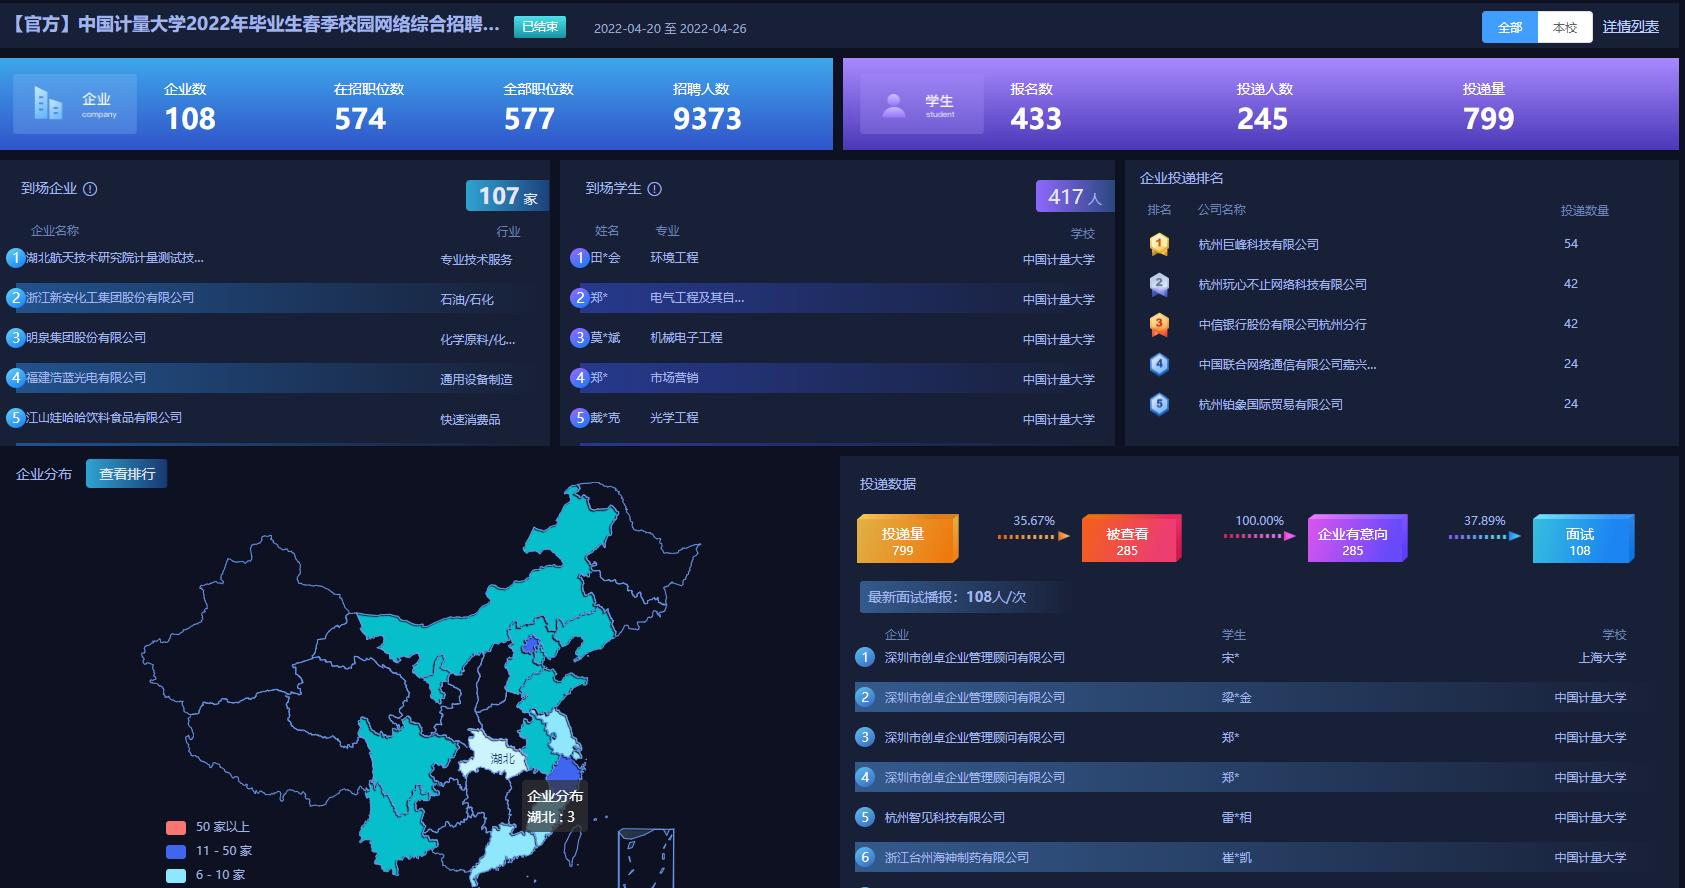The height and width of the screenshot is (888, 1685).
Task: Click interview badge 1 beside student 宋*
Action: 865,657
